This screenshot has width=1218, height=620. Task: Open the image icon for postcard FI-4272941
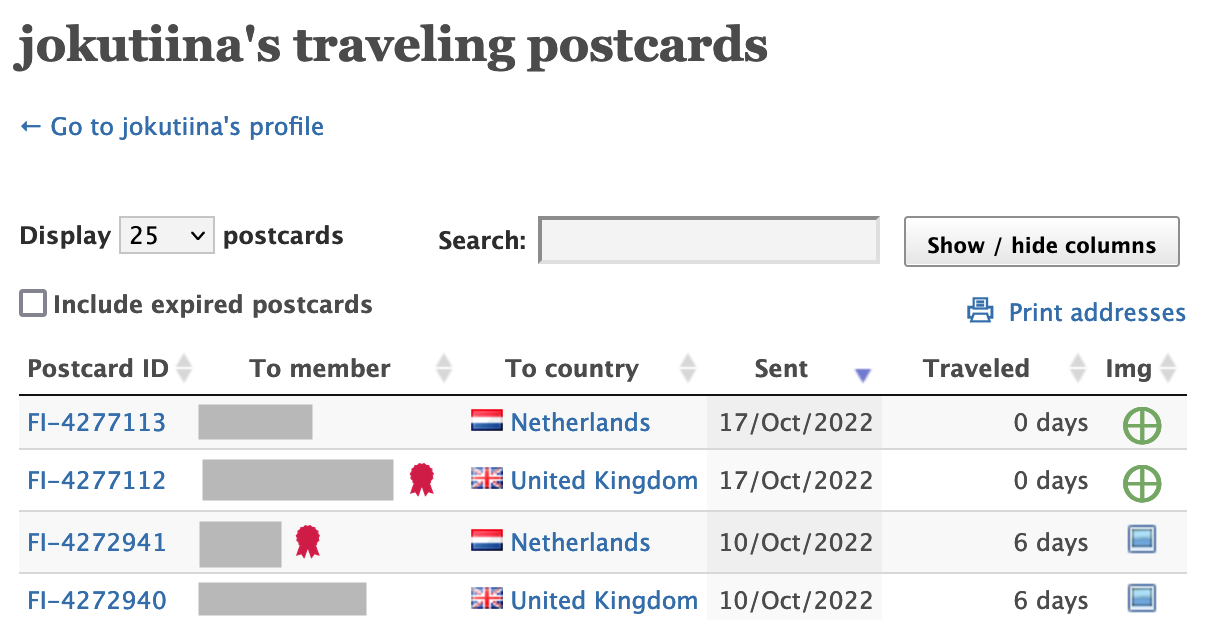click(x=1142, y=541)
